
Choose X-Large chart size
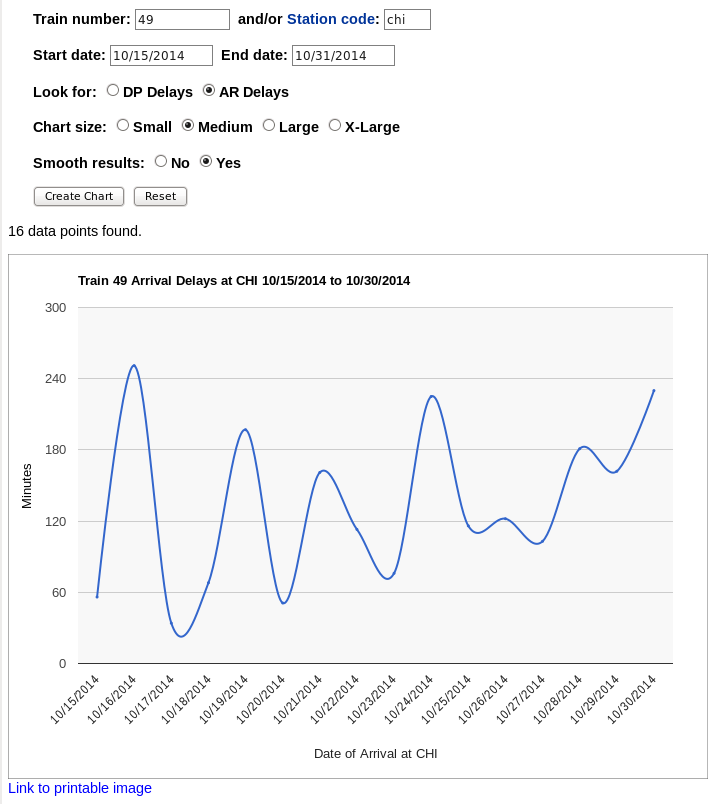(x=334, y=126)
